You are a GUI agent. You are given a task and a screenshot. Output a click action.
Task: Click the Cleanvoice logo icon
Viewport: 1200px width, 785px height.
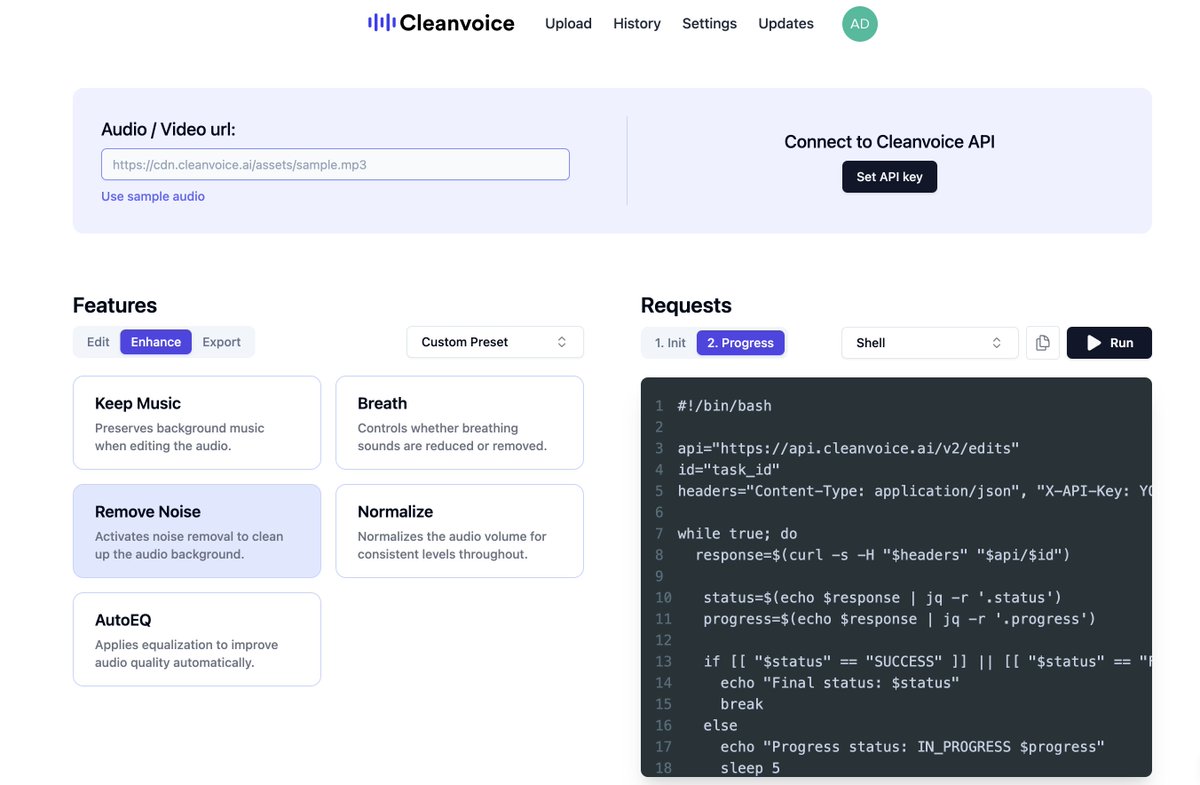[380, 21]
